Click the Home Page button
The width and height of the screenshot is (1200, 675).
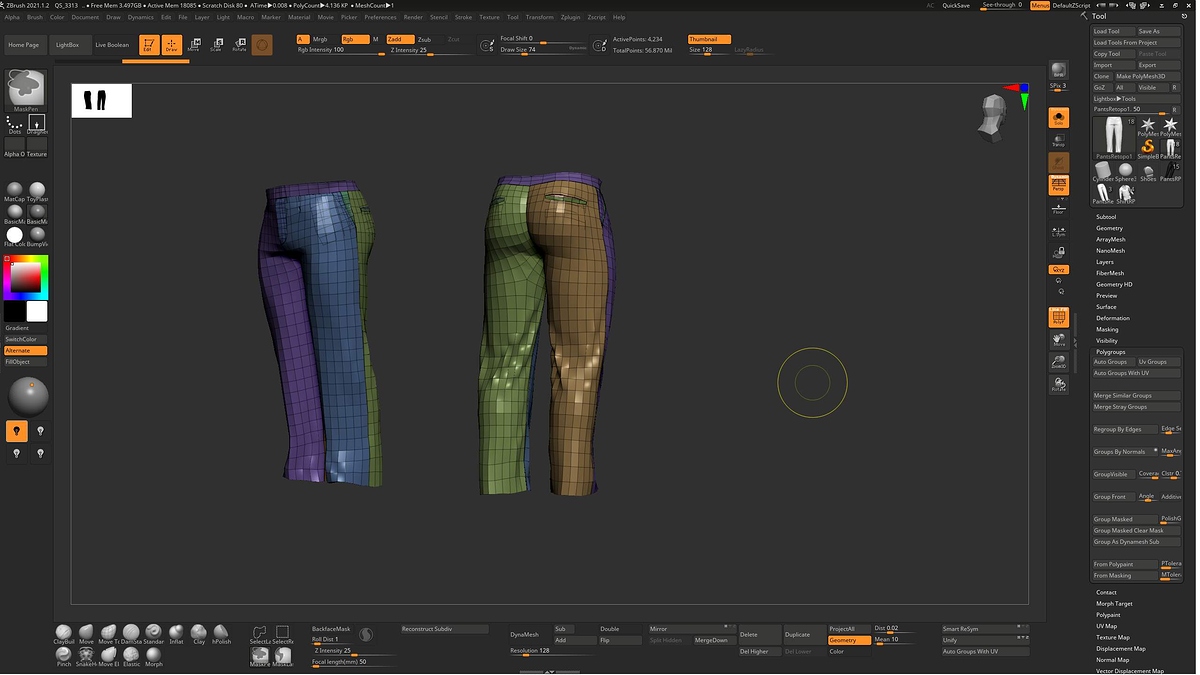24,45
